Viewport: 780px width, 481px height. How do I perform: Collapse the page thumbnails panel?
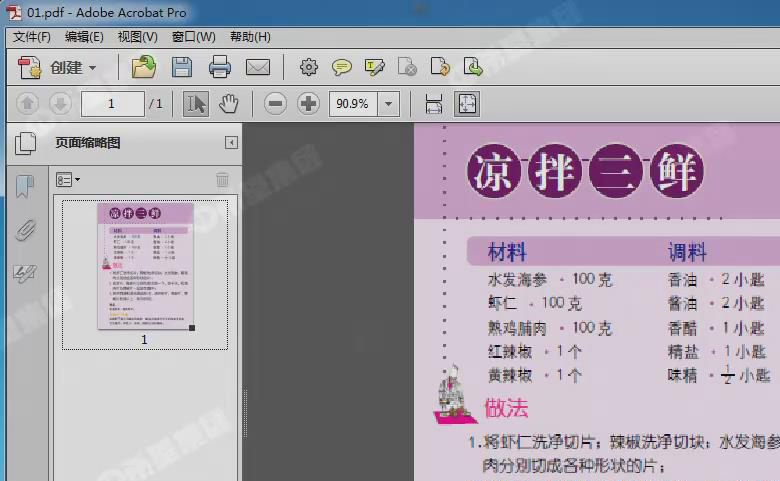click(x=231, y=143)
